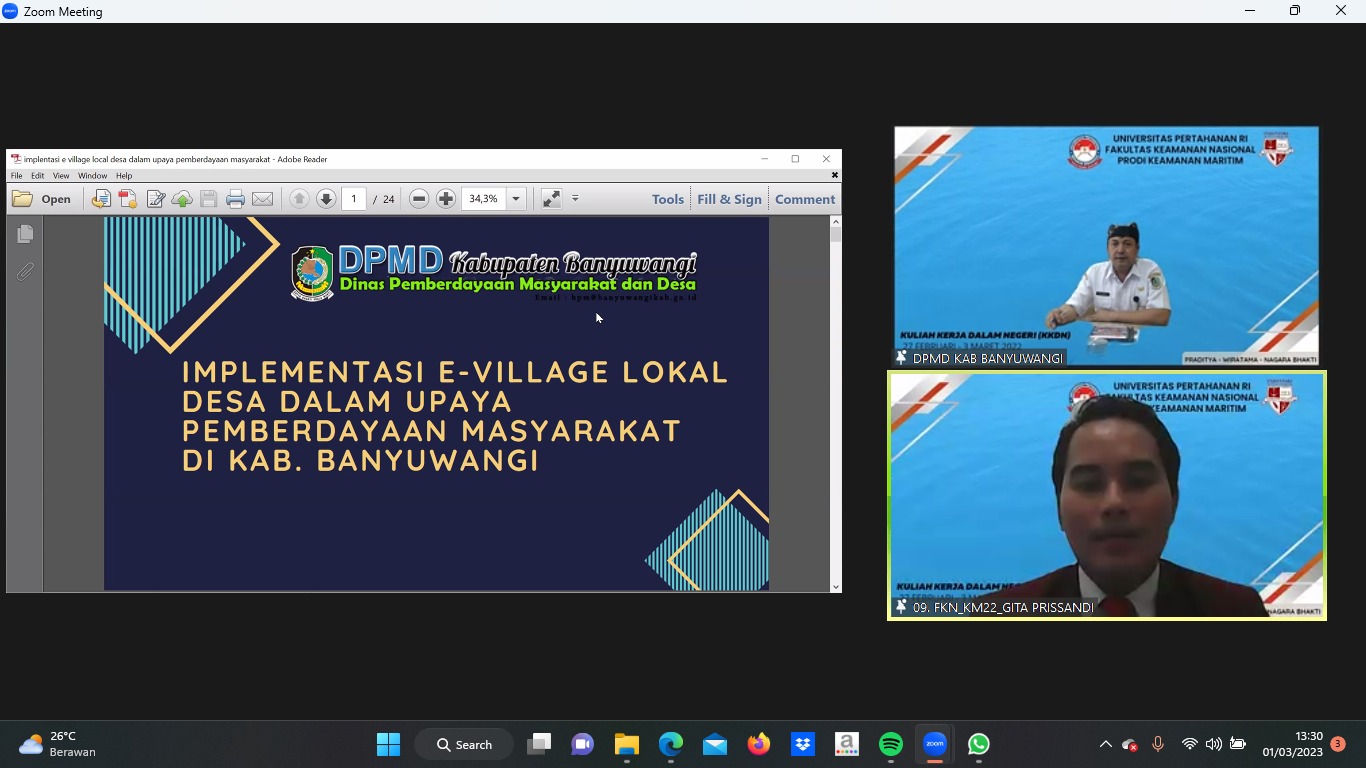1366x768 pixels.
Task: Click the pin icon beside DPMD KAB BANYUWANGI name
Action: [901, 358]
